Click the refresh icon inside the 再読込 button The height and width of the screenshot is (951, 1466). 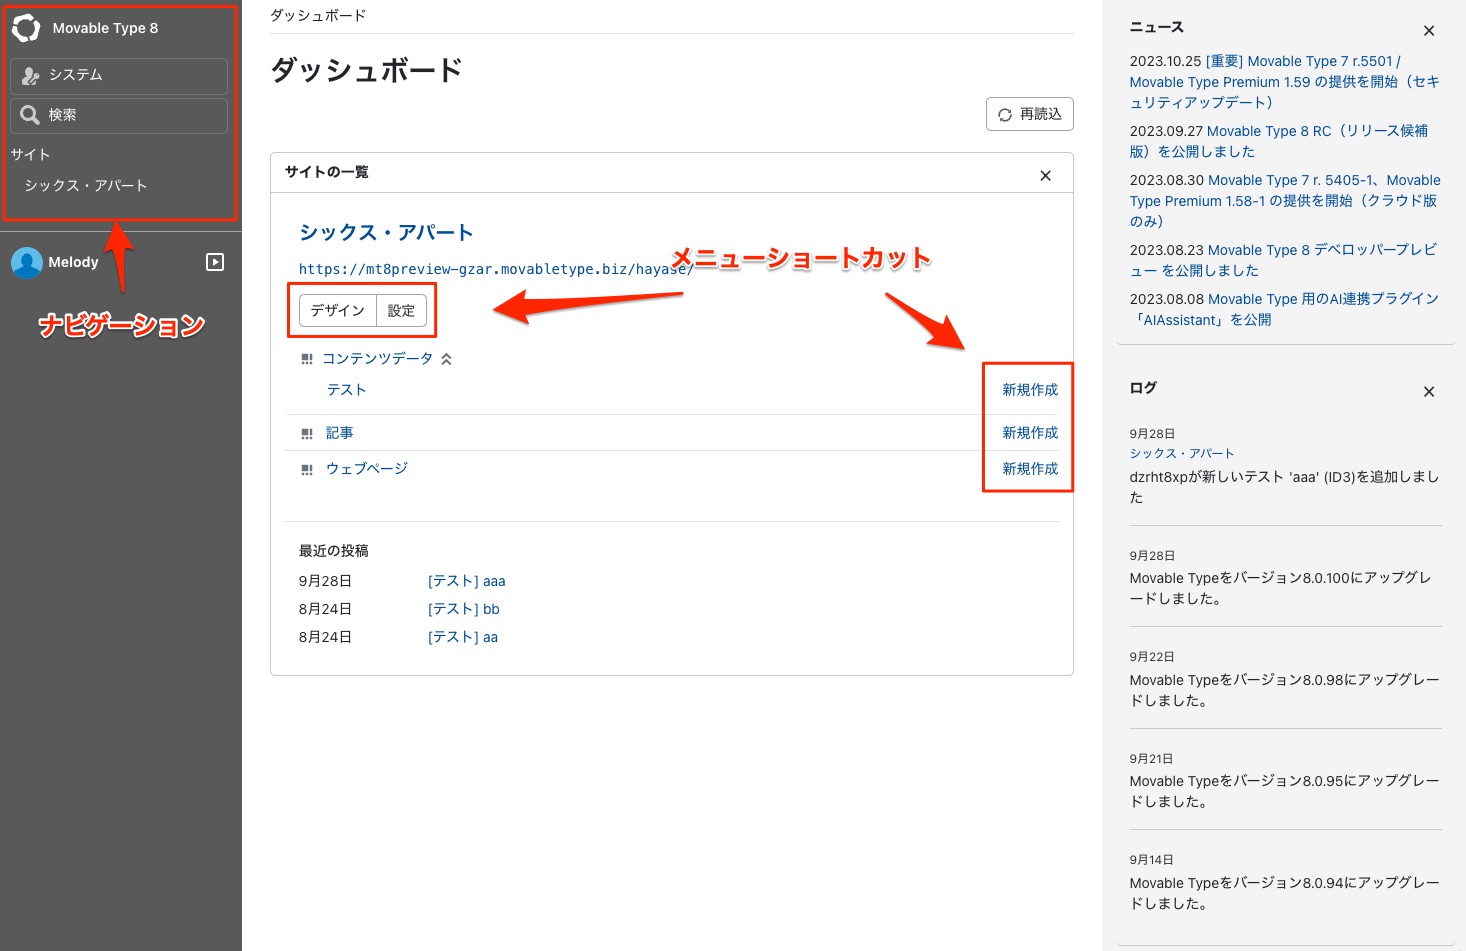click(x=1006, y=114)
